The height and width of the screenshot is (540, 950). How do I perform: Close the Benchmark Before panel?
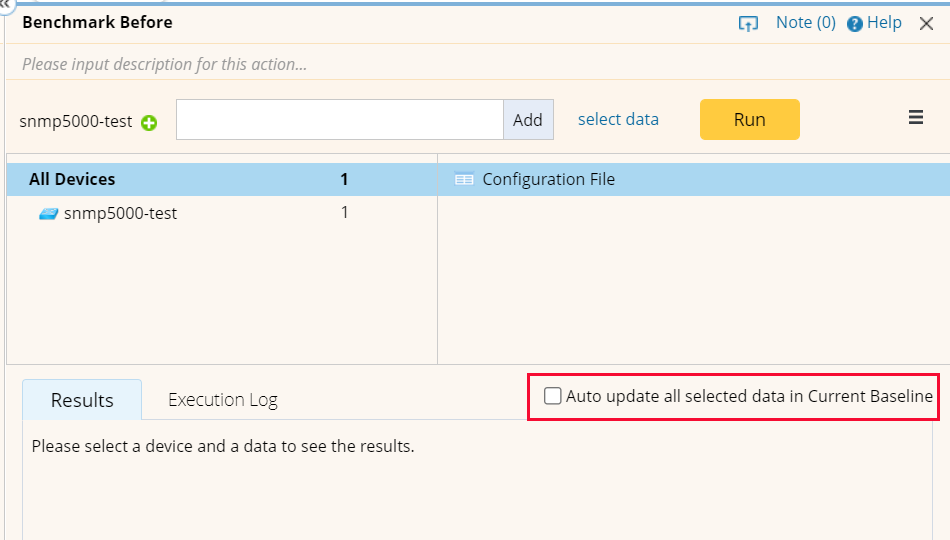pyautogui.click(x=926, y=24)
